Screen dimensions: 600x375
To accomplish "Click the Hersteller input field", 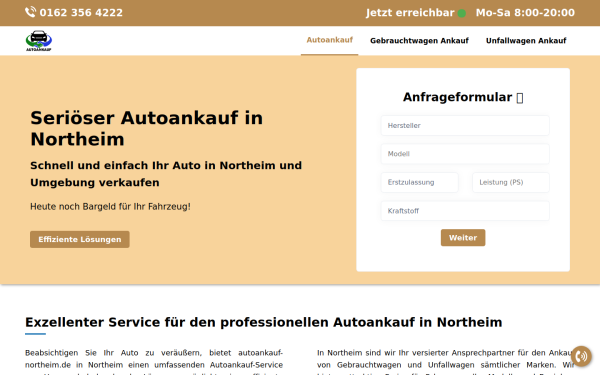I will click(465, 126).
